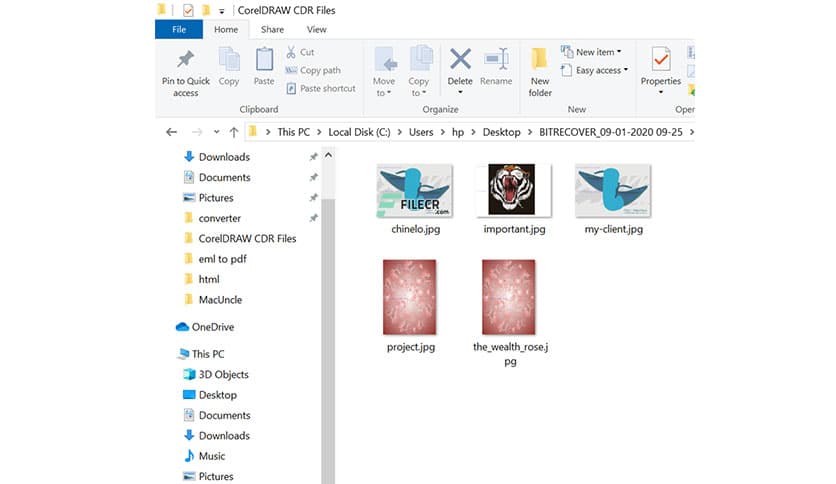Open recent locations dropdown arrow

click(x=216, y=132)
